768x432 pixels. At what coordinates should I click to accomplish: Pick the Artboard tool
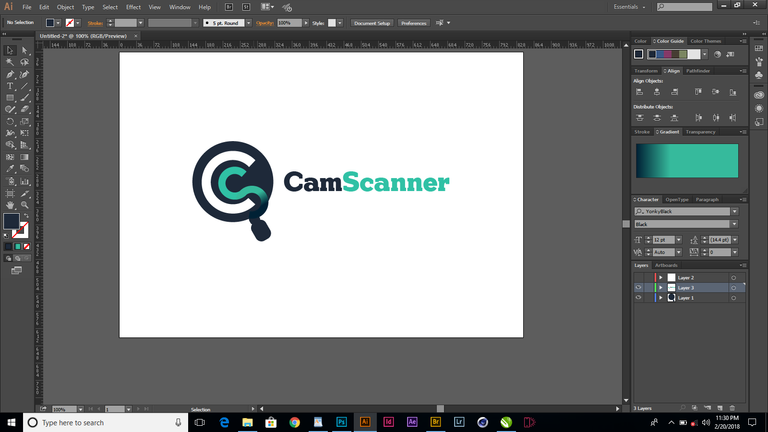10,193
